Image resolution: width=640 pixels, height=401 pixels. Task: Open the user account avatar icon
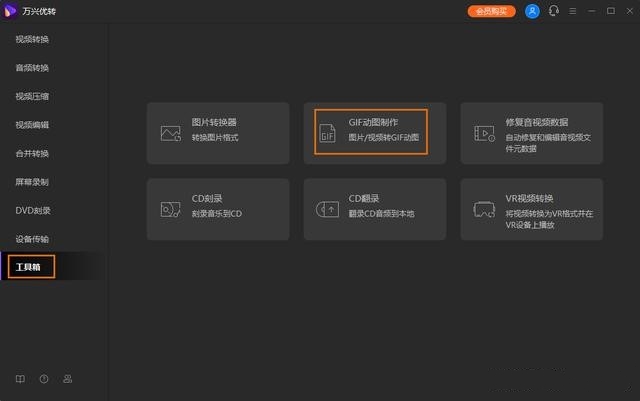(x=532, y=11)
